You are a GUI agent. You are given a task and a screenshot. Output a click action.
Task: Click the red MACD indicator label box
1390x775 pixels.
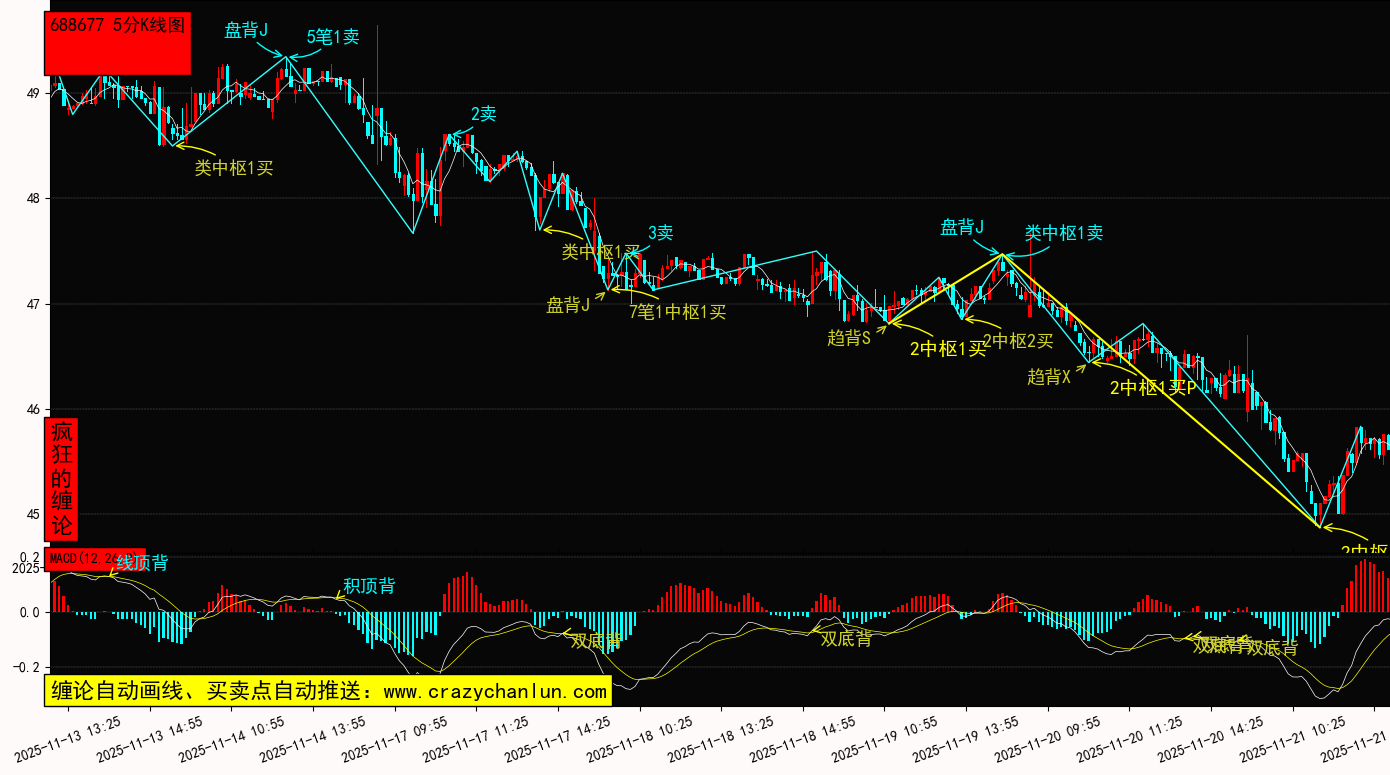click(x=95, y=558)
